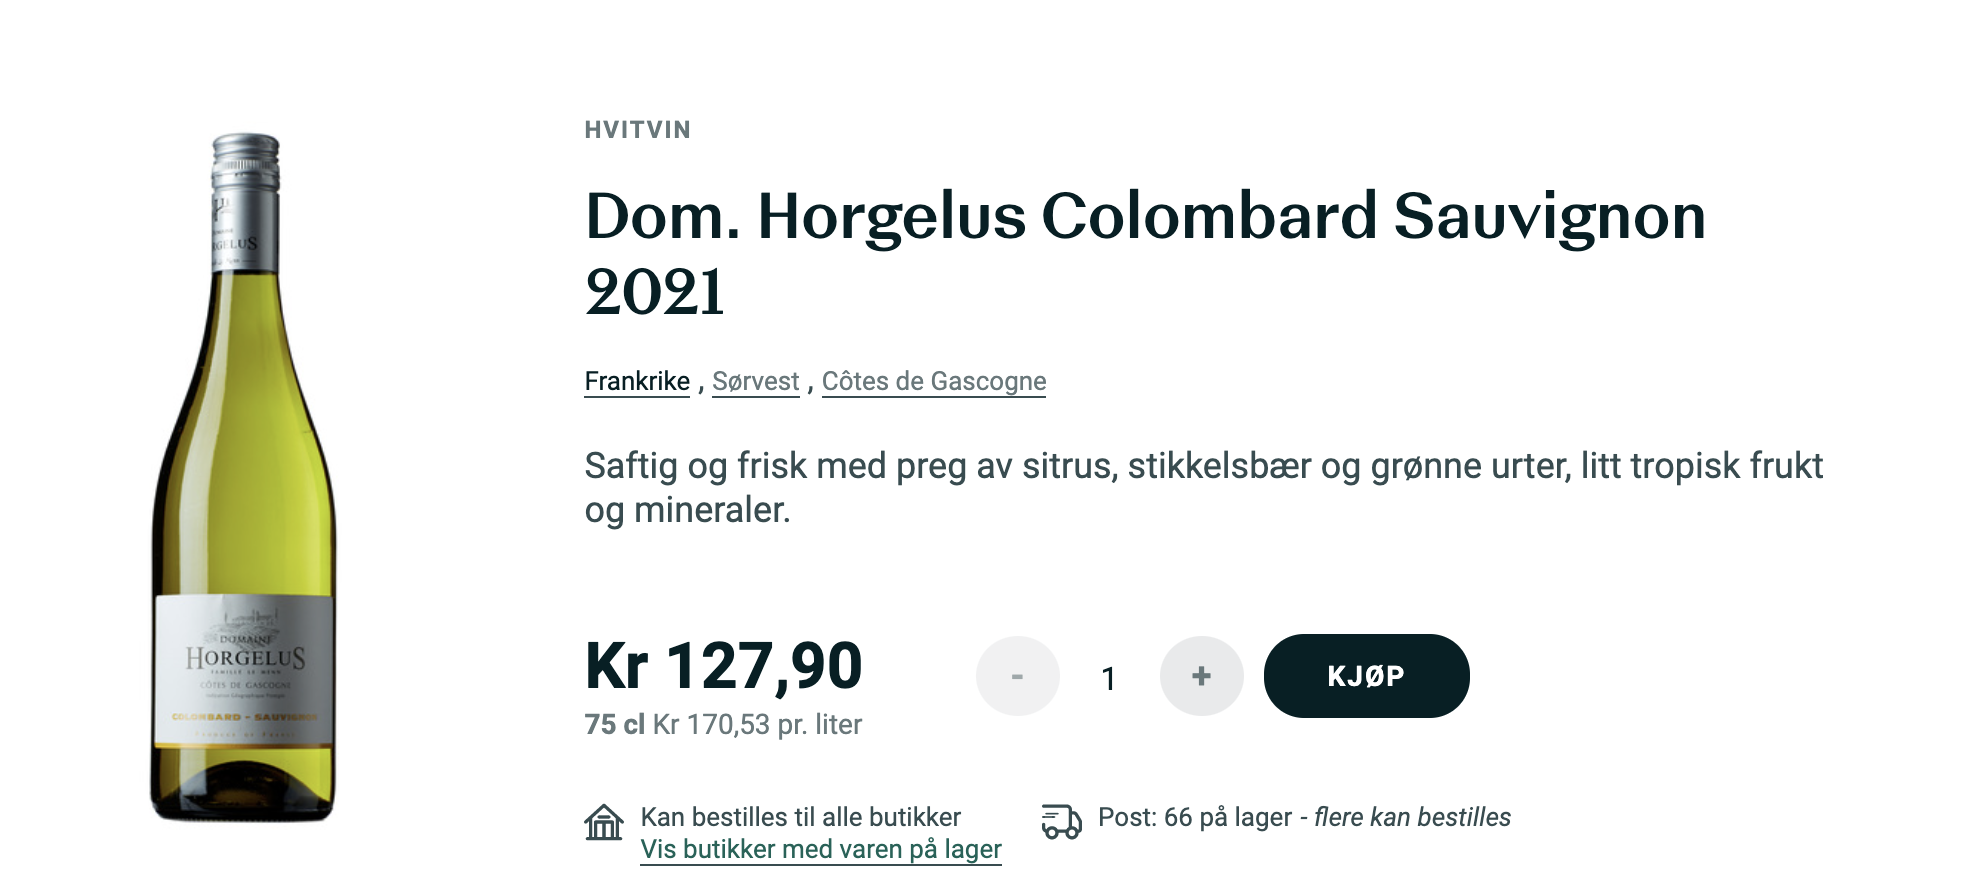The width and height of the screenshot is (1963, 871).
Task: Click the Kr 127,90 price
Action: 723,666
